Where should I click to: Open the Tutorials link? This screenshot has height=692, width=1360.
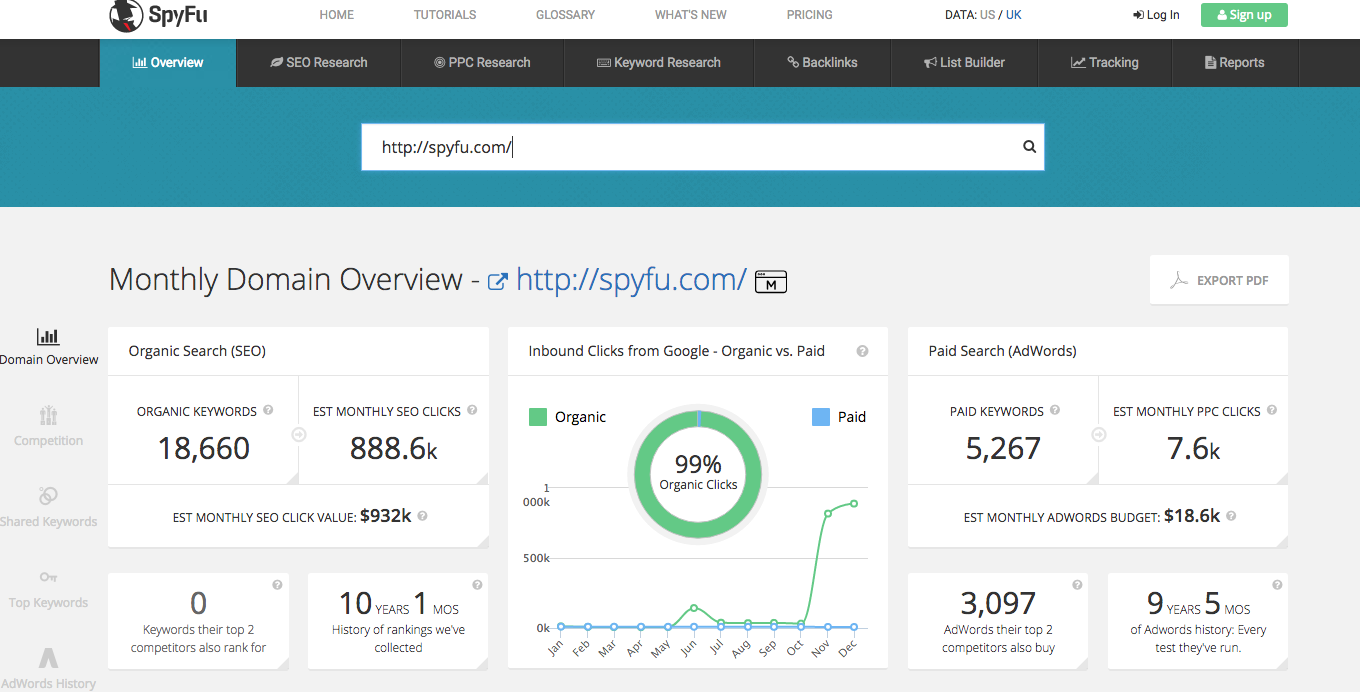[x=445, y=15]
